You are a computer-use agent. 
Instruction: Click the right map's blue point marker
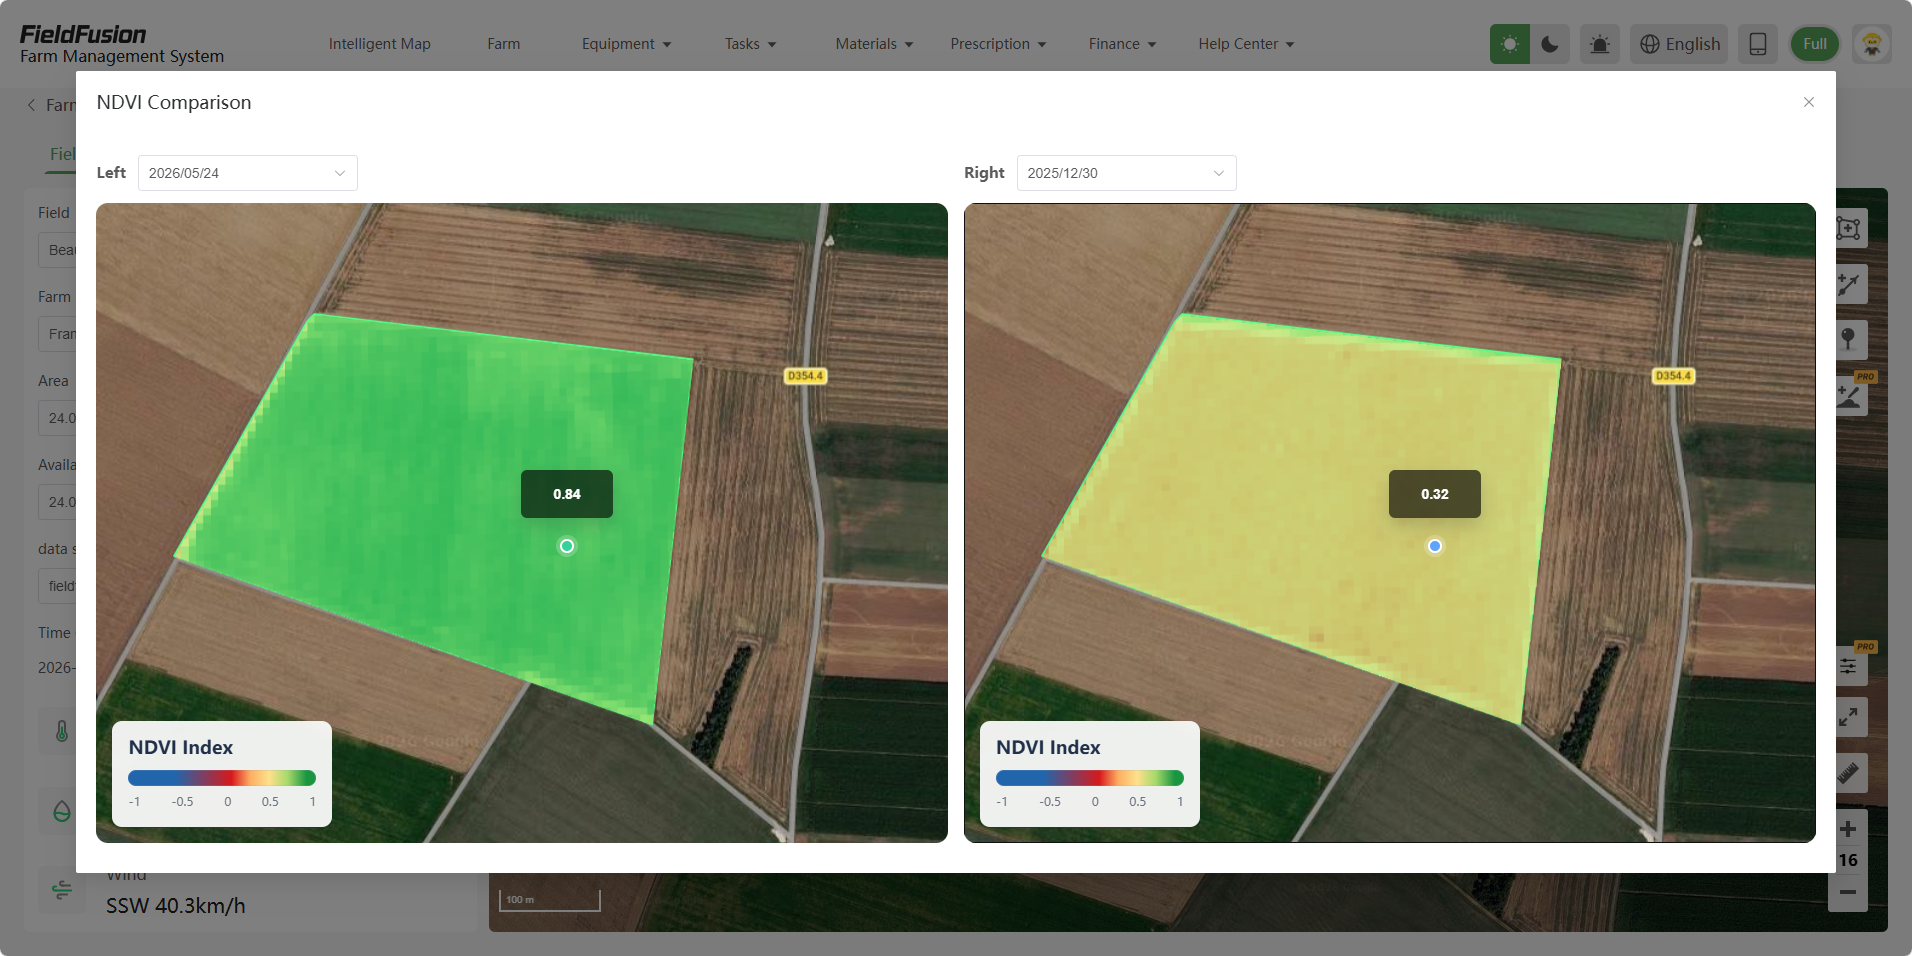(x=1435, y=546)
